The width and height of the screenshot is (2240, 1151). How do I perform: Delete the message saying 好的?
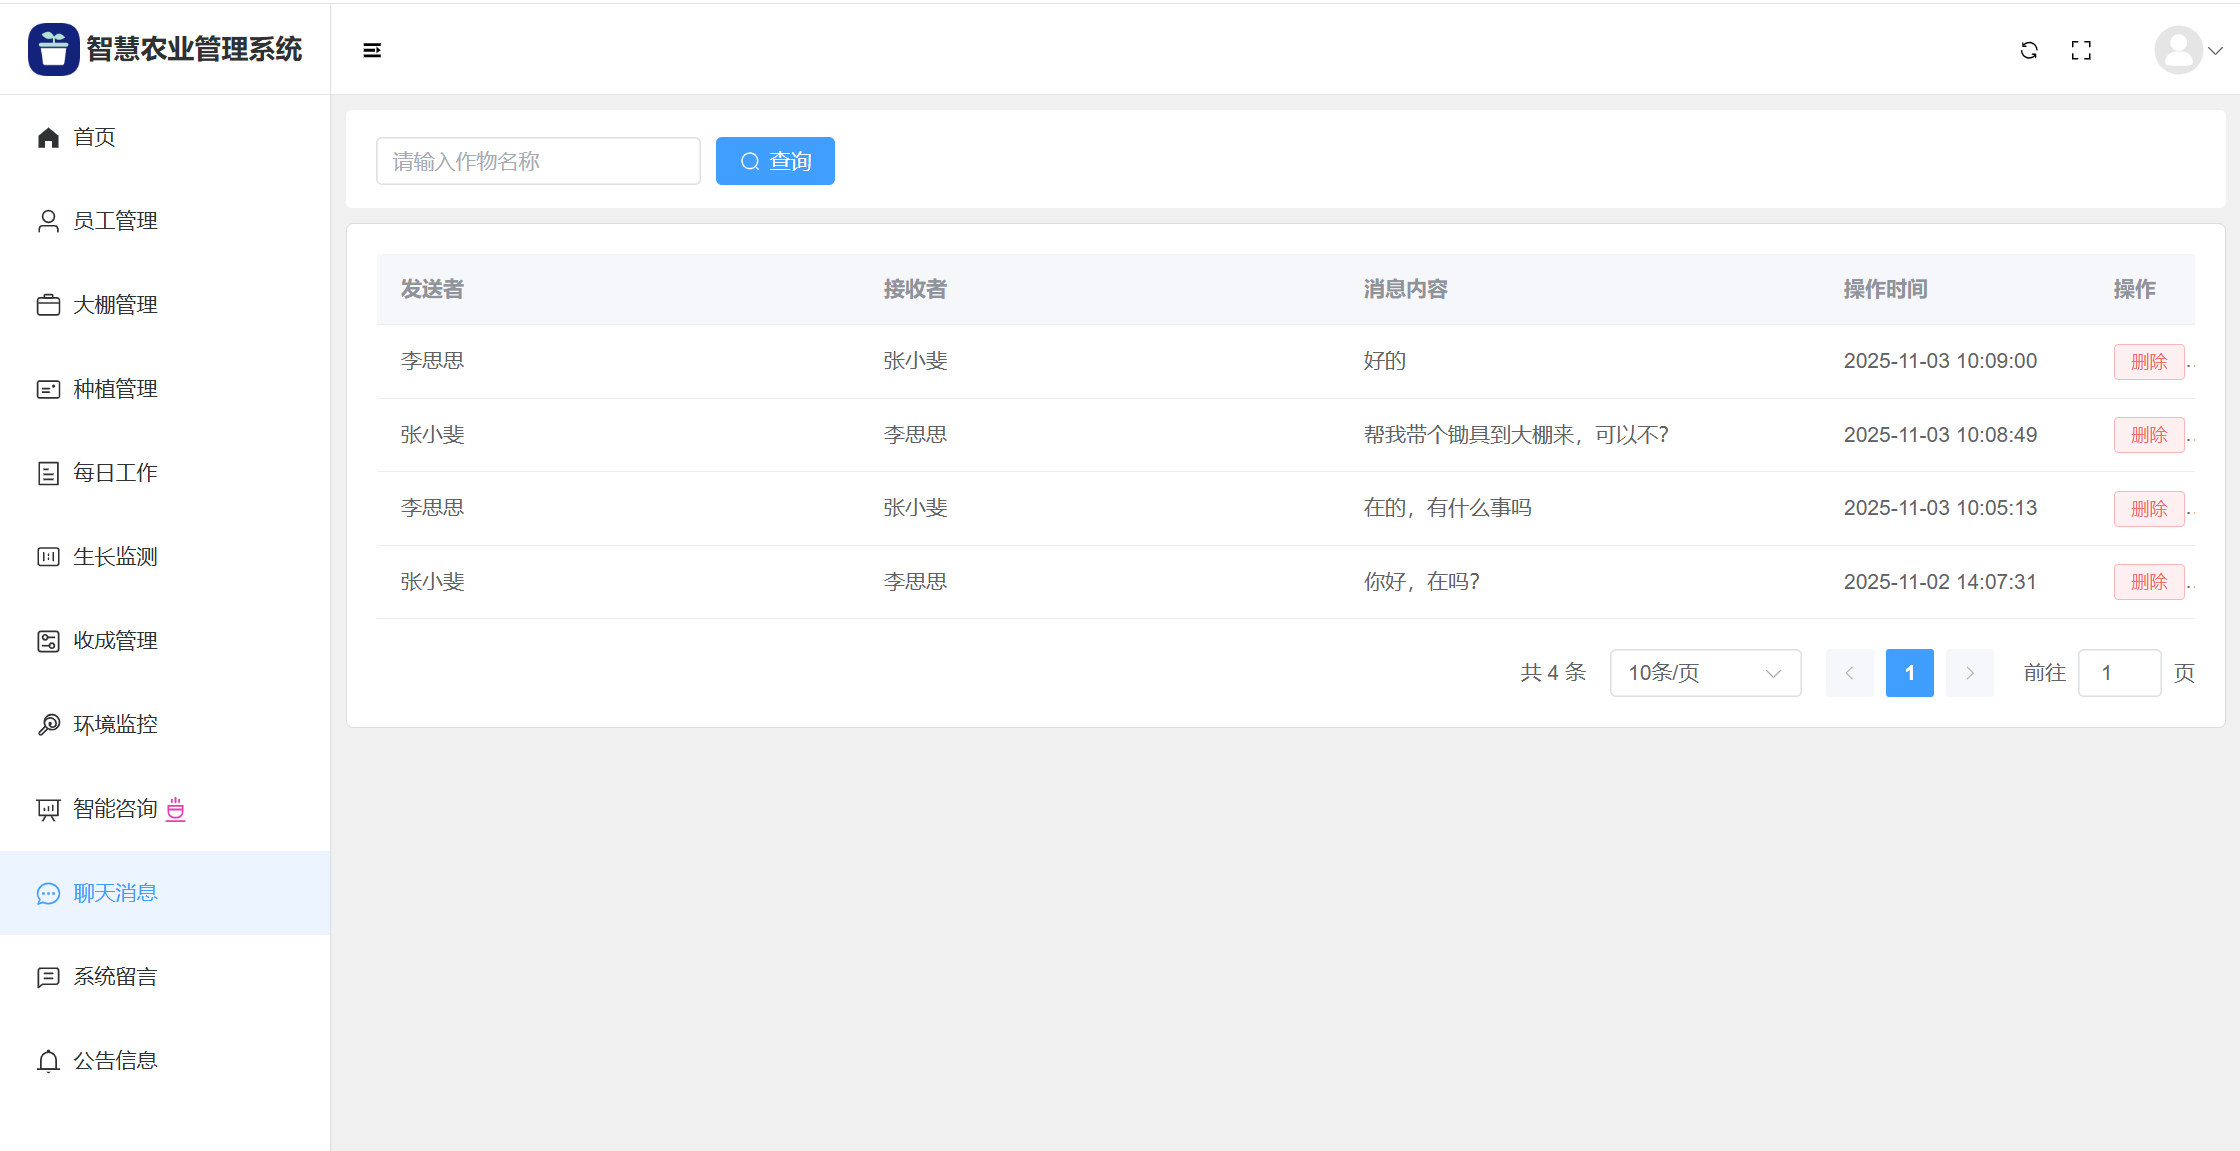point(2148,362)
